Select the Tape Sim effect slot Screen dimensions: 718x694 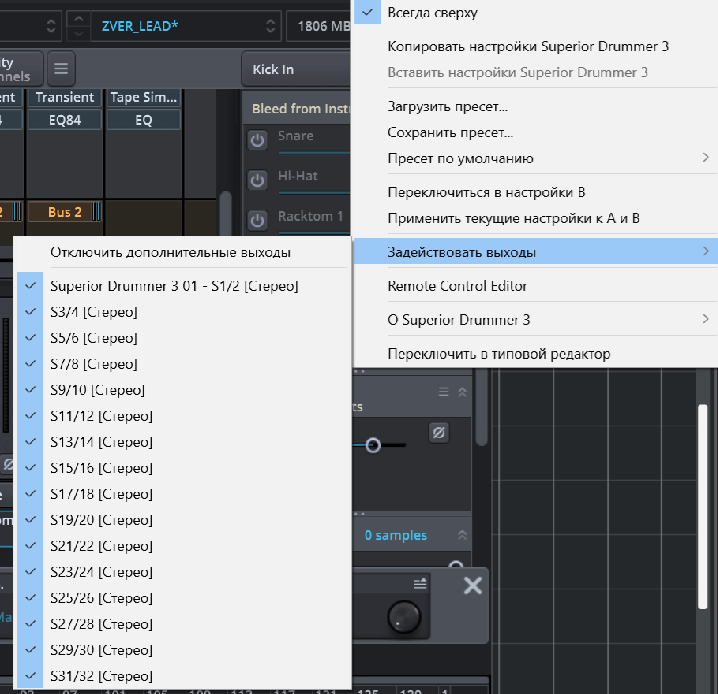coord(143,98)
